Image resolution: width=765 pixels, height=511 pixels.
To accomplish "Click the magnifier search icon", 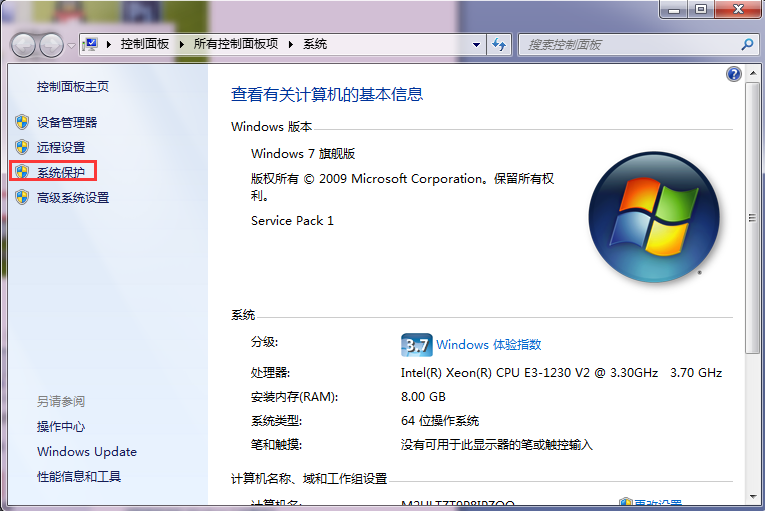I will [747, 45].
